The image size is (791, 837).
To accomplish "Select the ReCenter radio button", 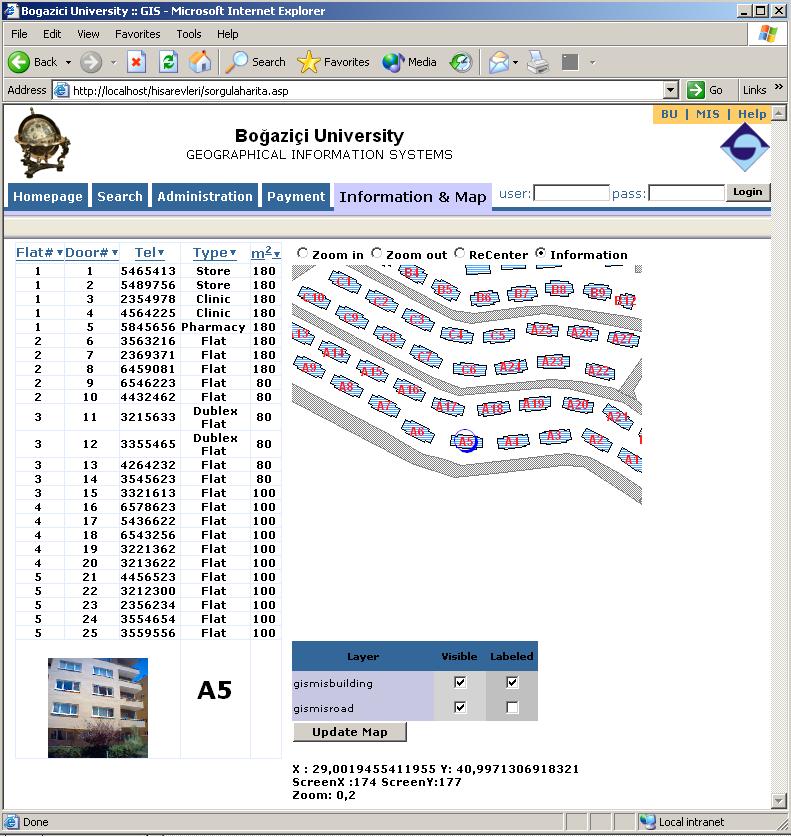I will [460, 253].
